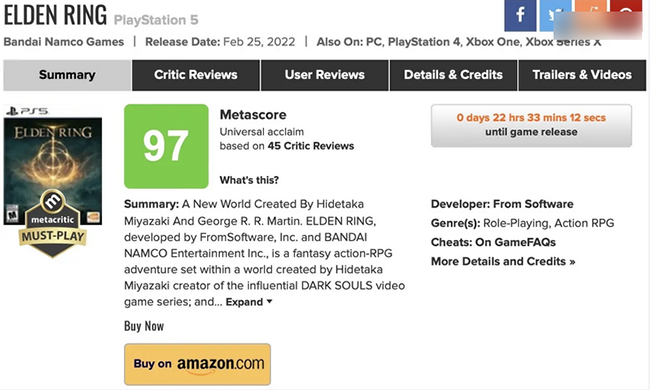This screenshot has width=650, height=390.
Task: Expand the game summary text
Action: (249, 302)
